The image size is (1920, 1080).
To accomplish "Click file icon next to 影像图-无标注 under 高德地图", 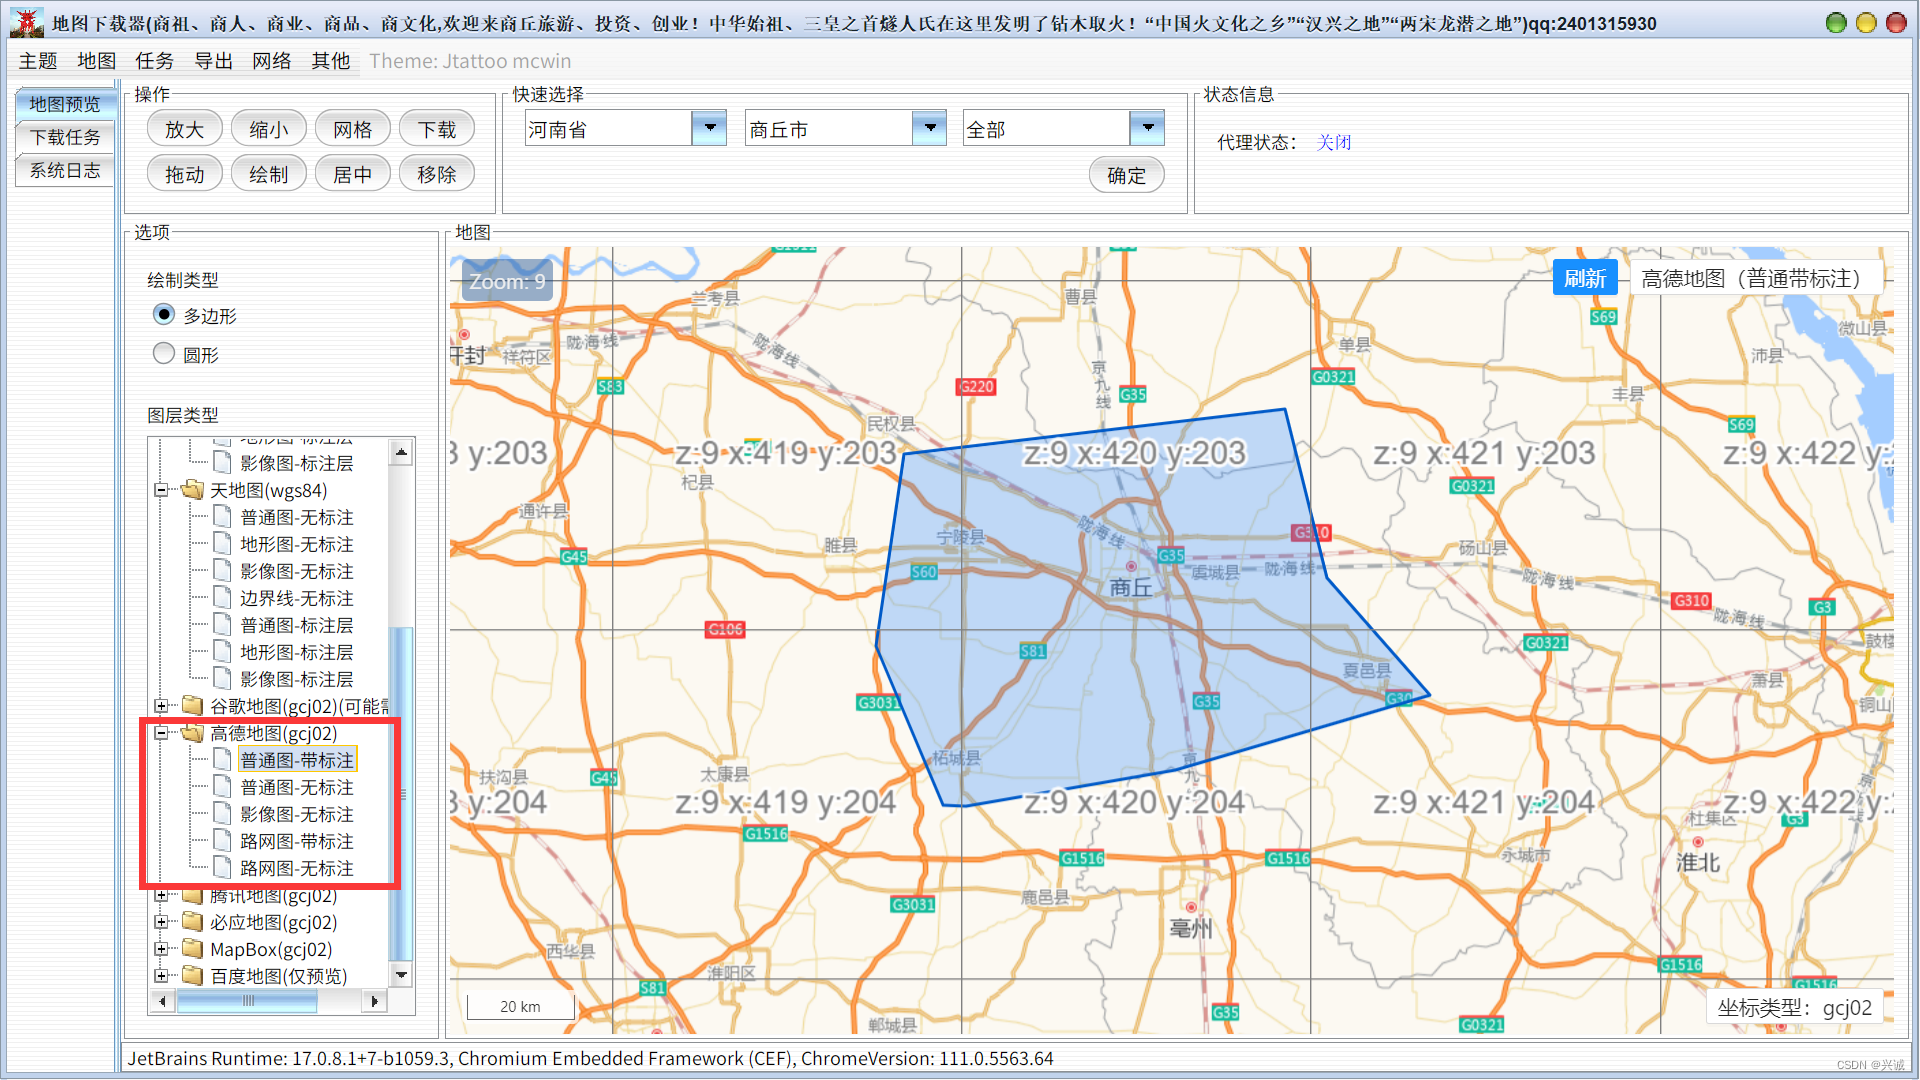I will click(x=223, y=814).
